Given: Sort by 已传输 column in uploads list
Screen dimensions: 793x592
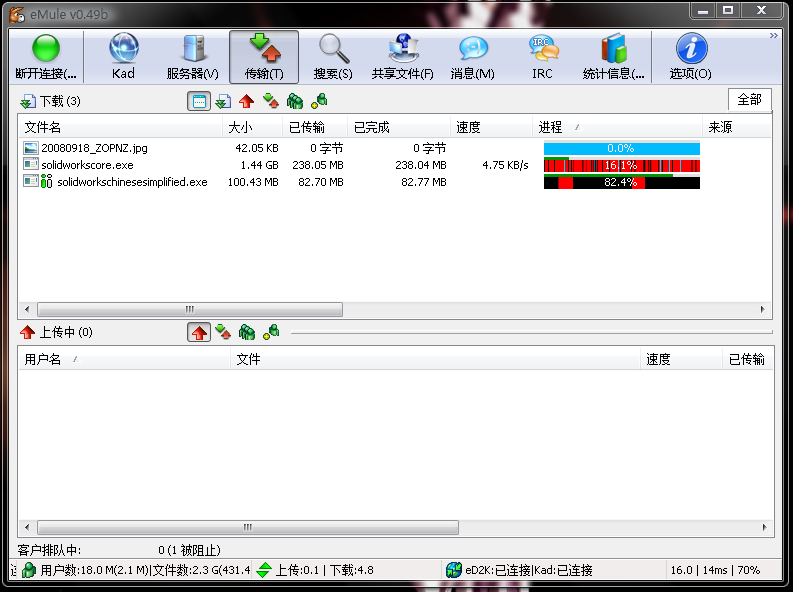Looking at the screenshot, I should (747, 359).
